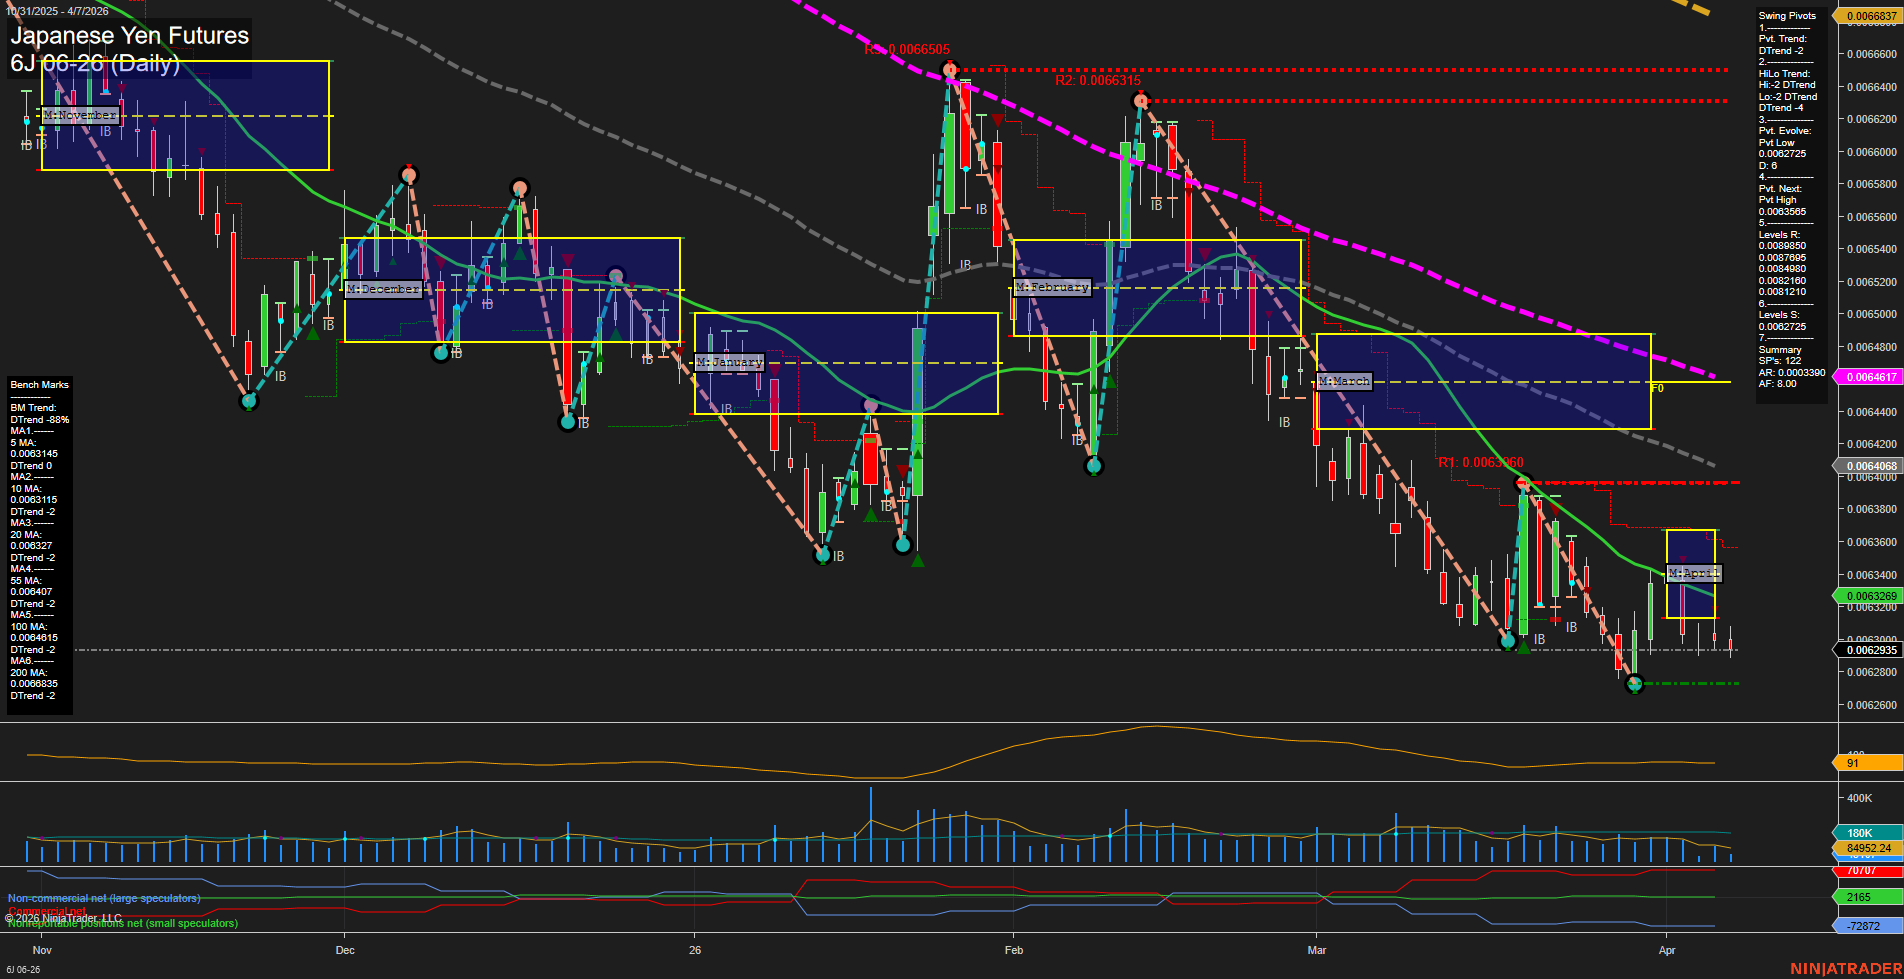Select the Non-commercial net (large speculators) legend label

(x=103, y=897)
